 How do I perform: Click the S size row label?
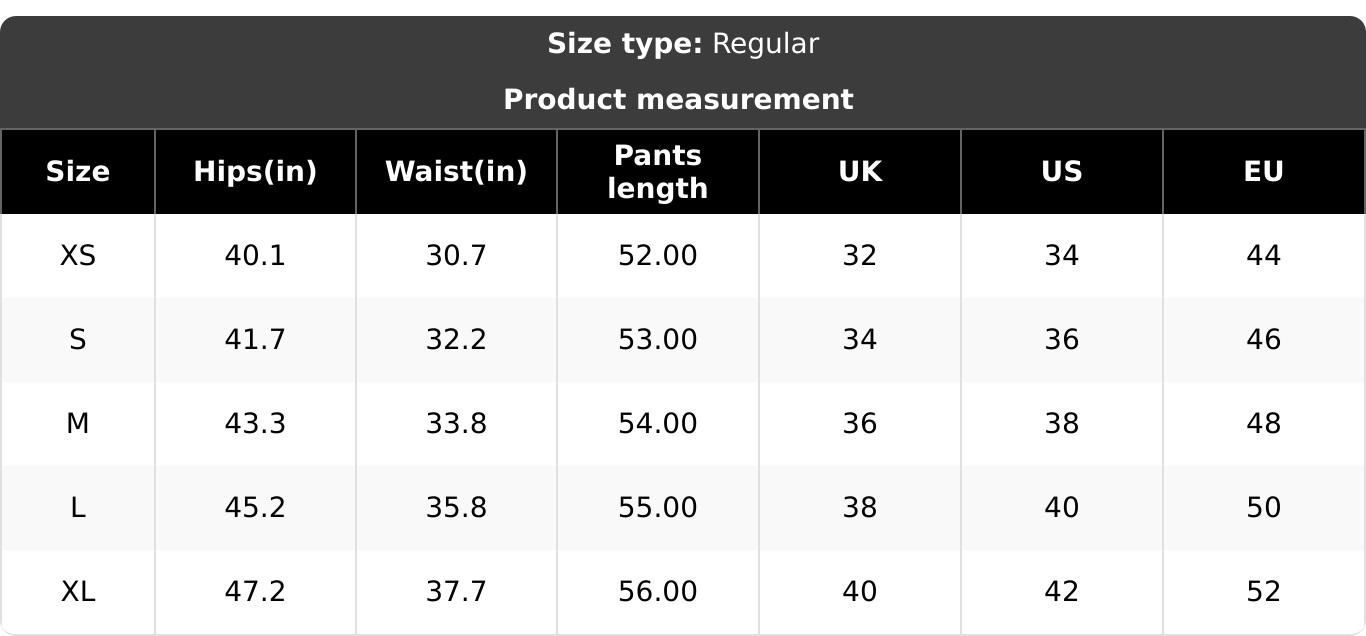(x=78, y=340)
